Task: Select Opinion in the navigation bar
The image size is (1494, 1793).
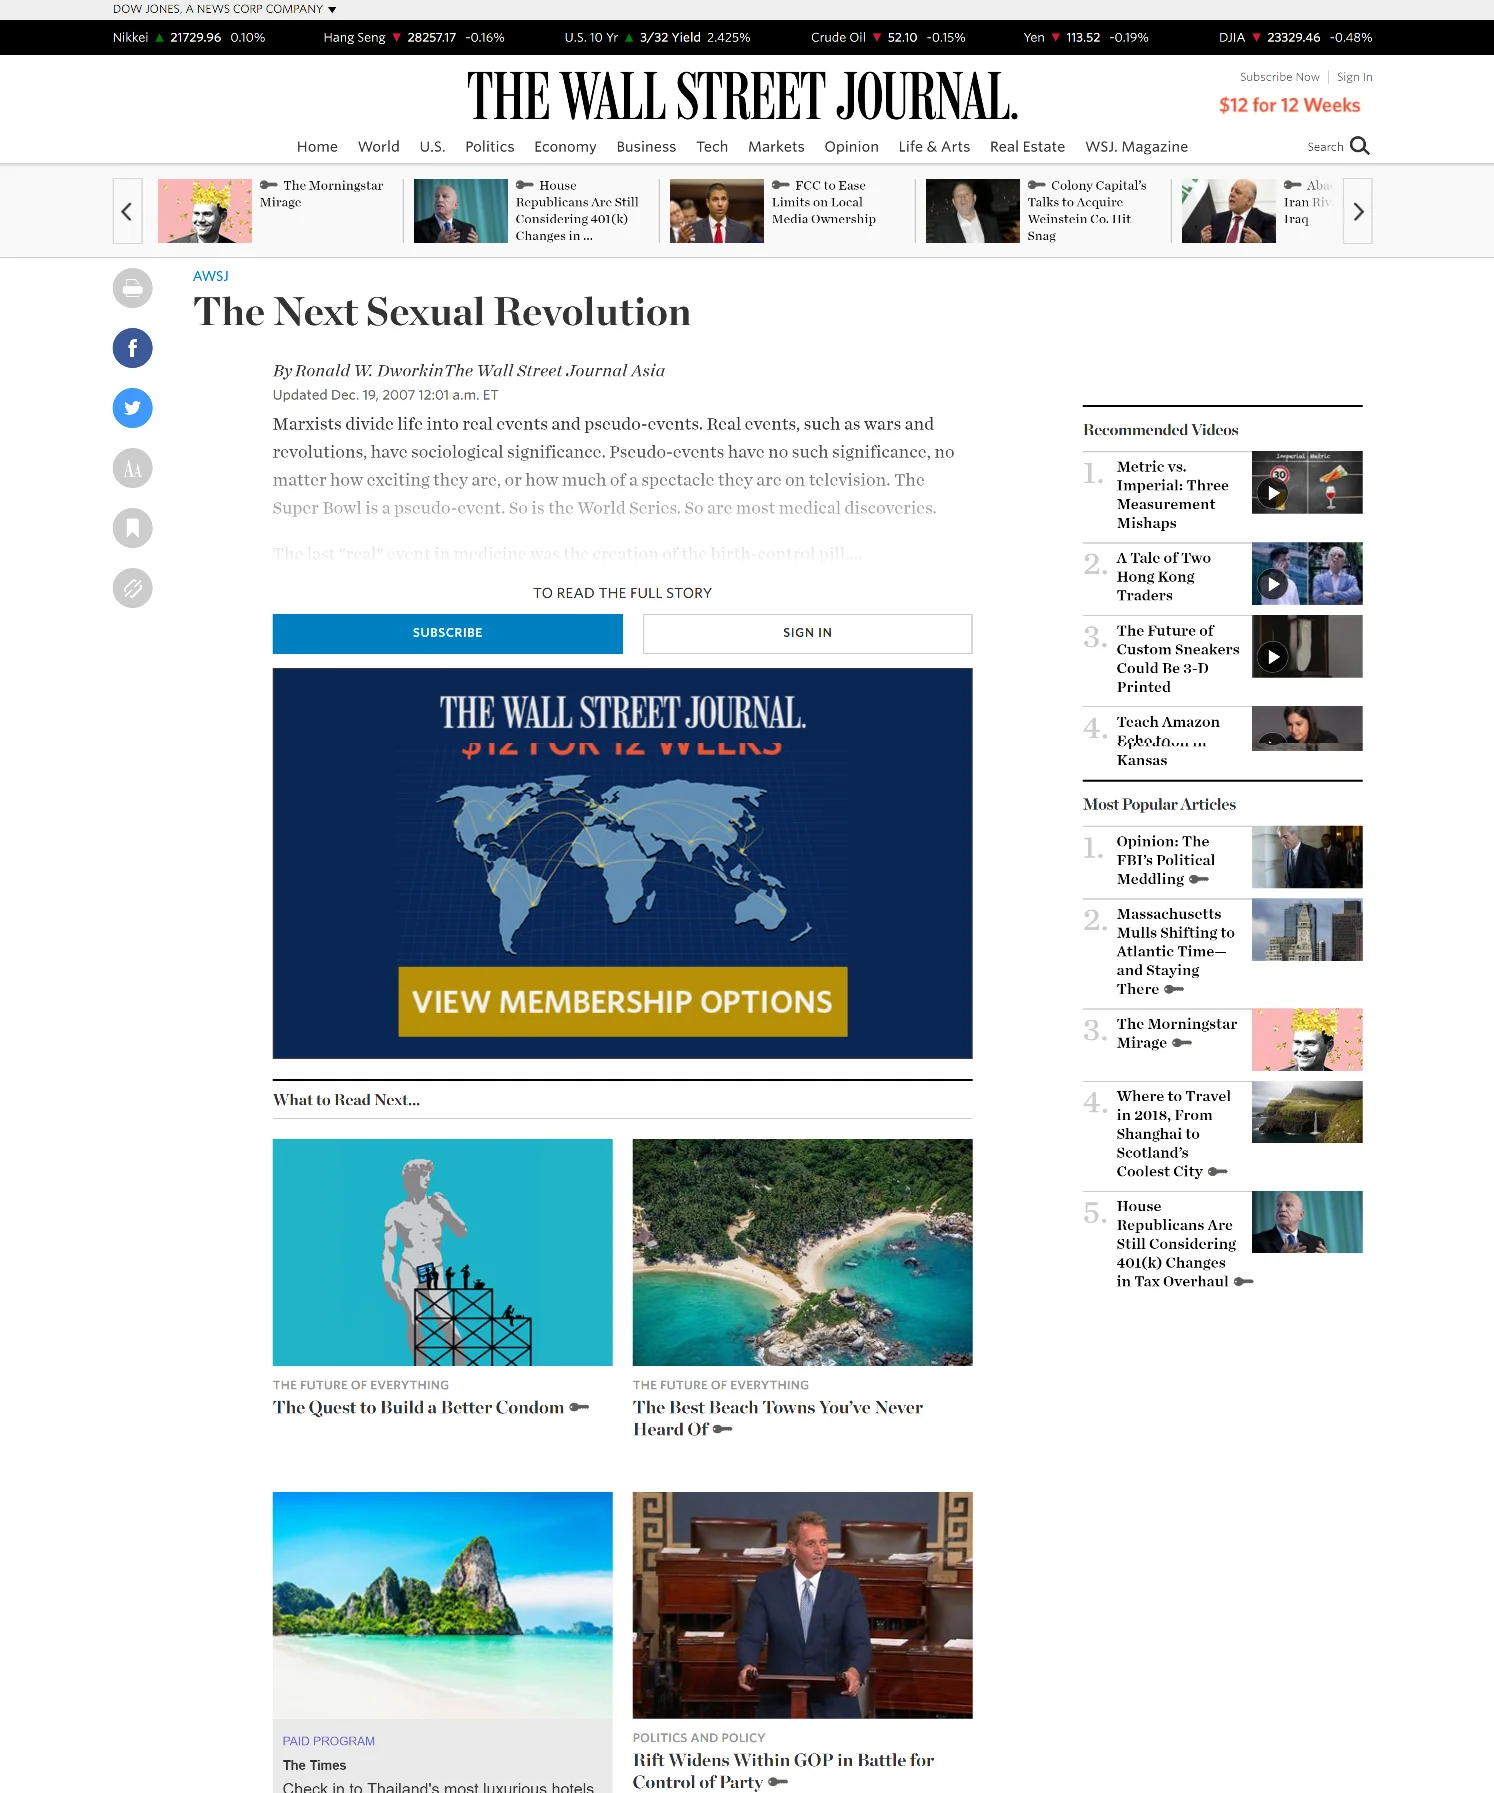Action: click(x=852, y=146)
